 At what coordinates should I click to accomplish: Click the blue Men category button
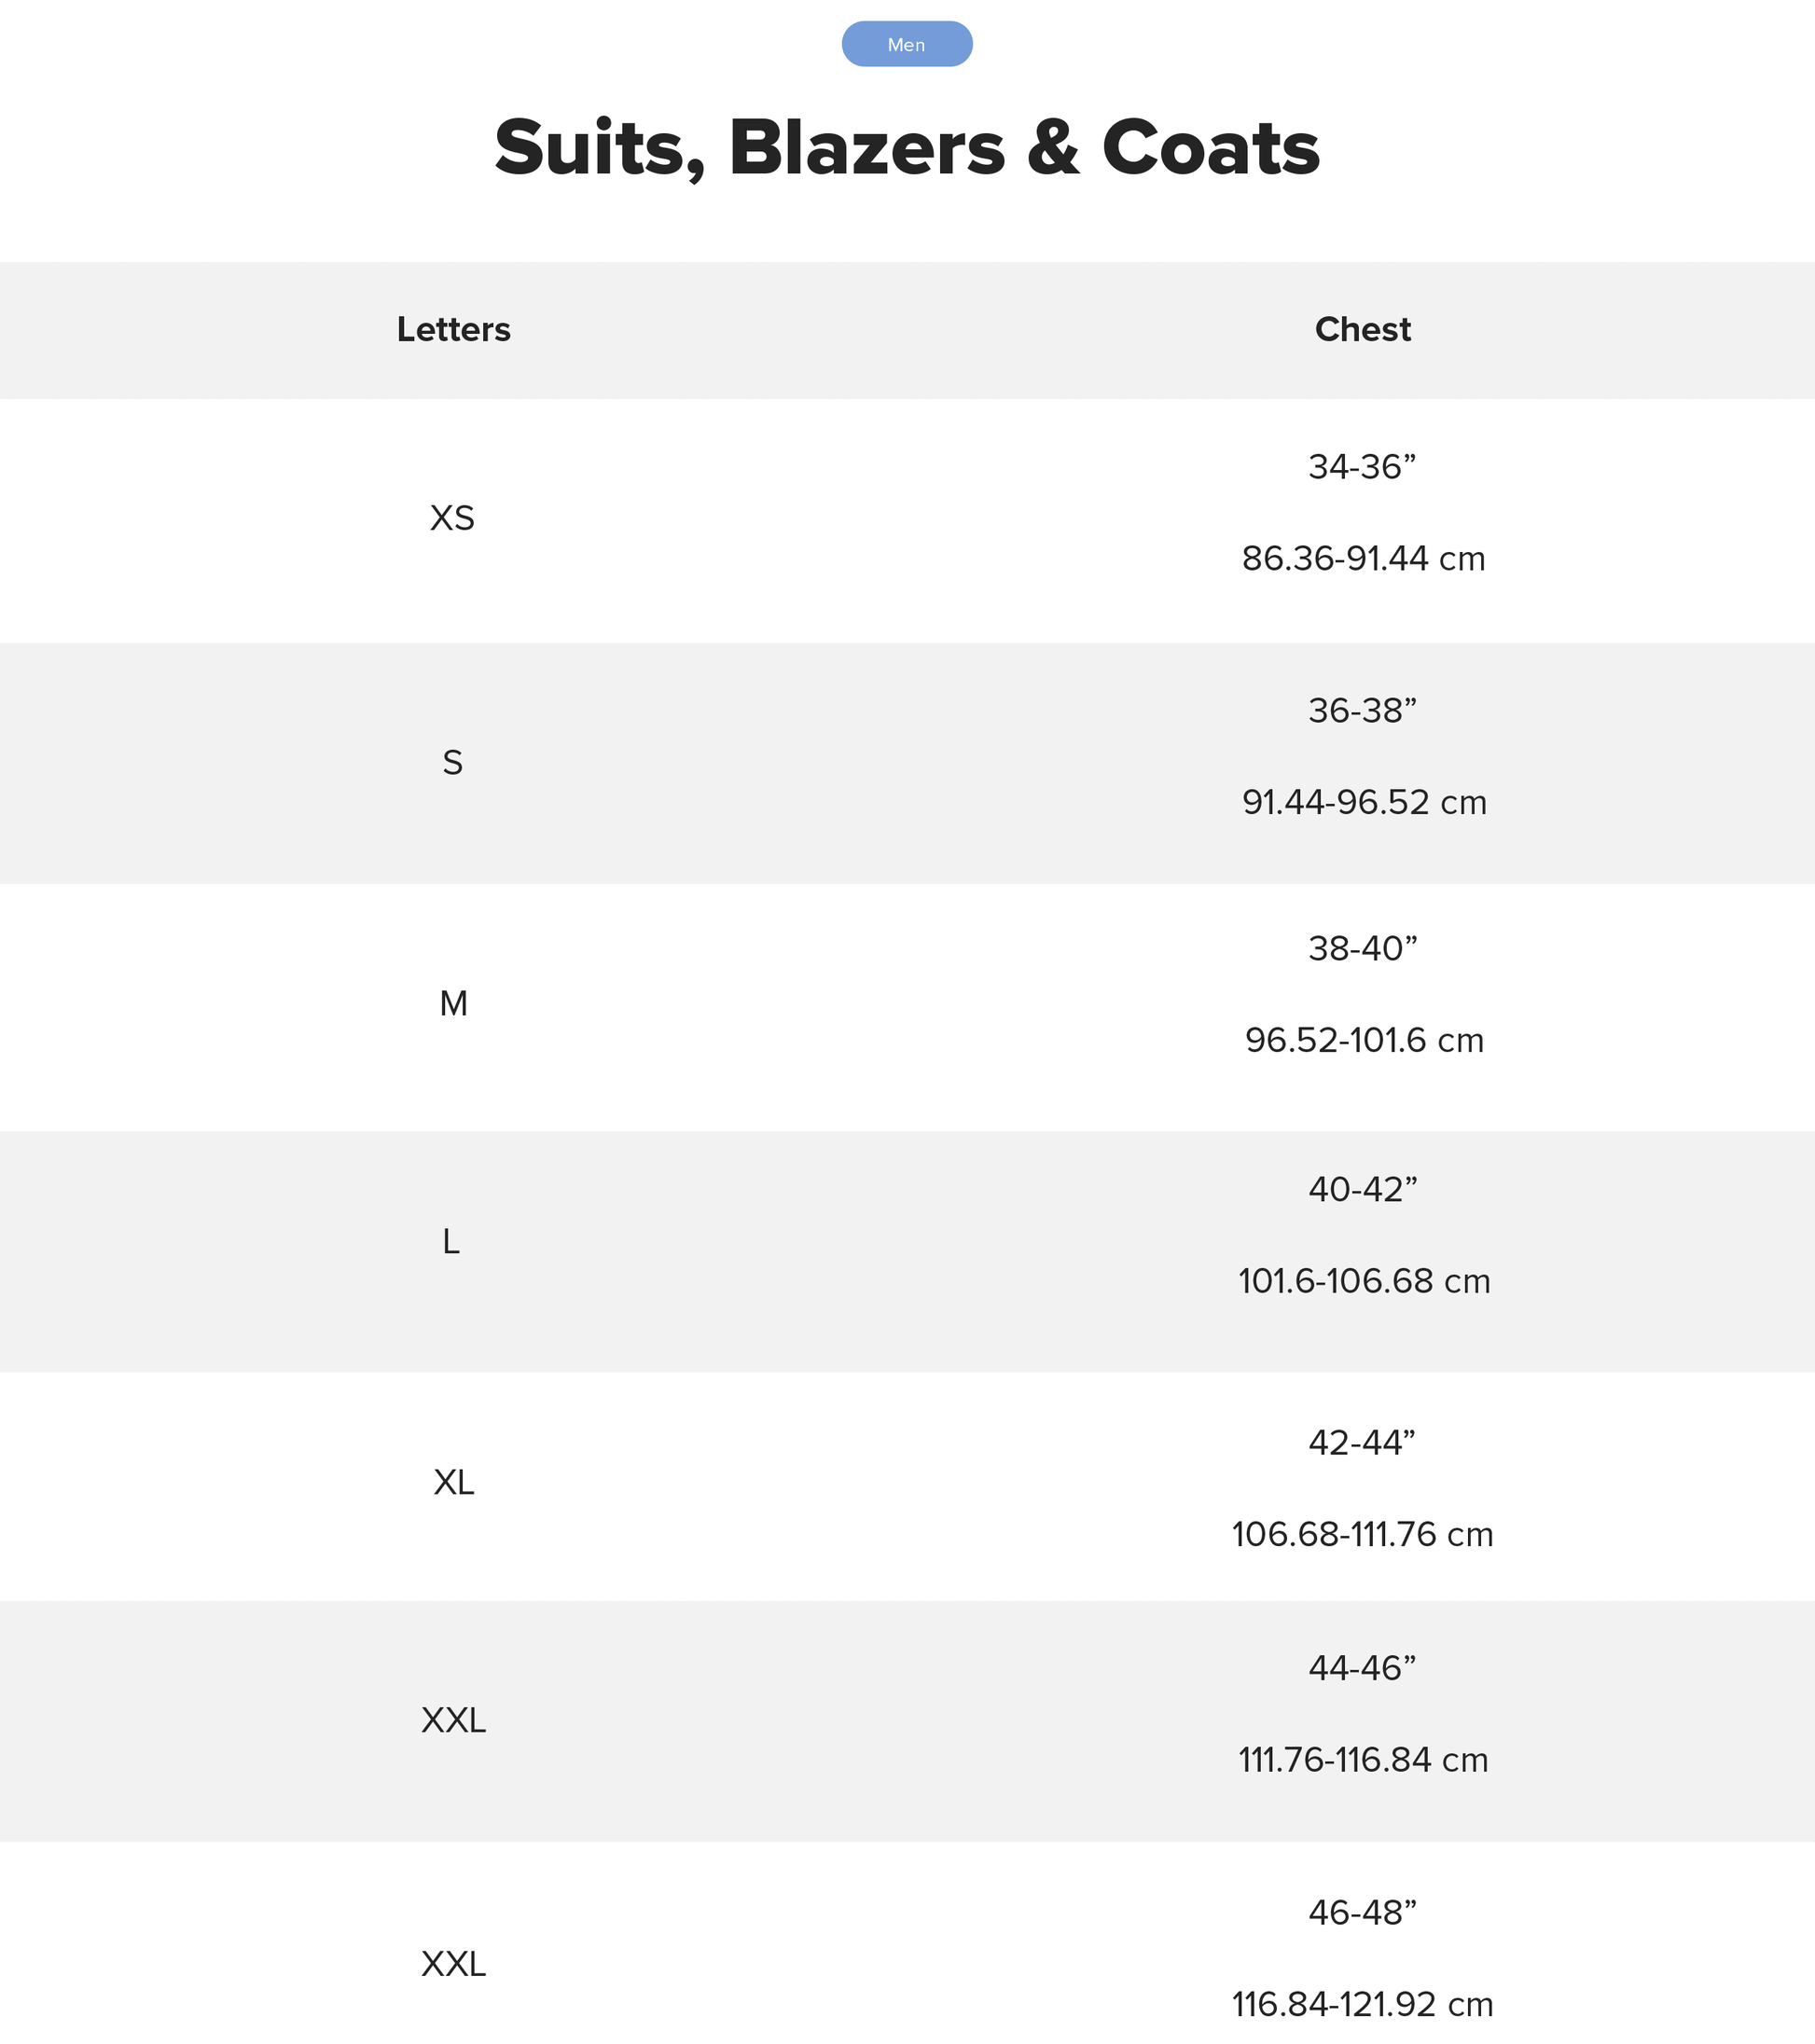tap(906, 45)
